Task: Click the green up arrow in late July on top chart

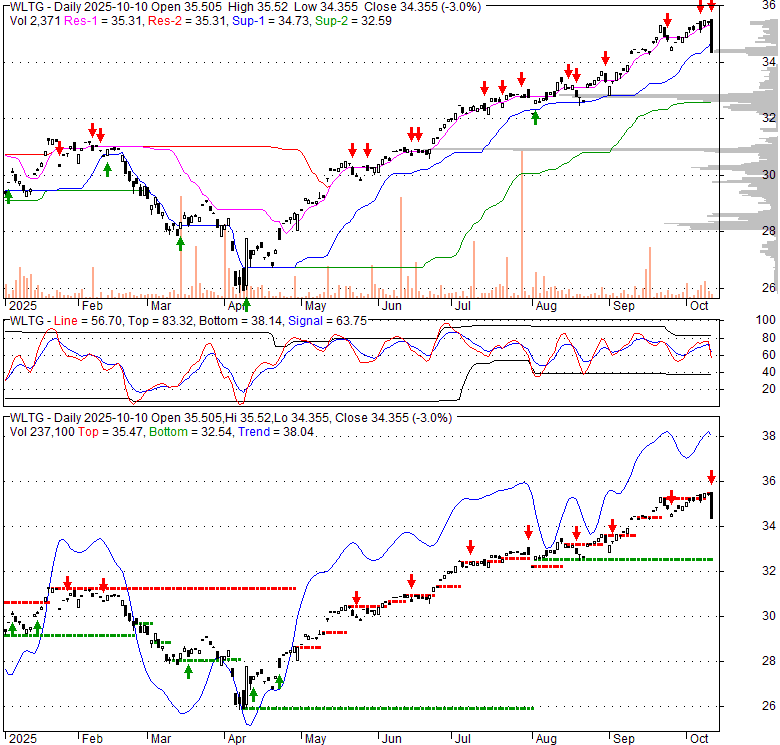Action: click(536, 118)
